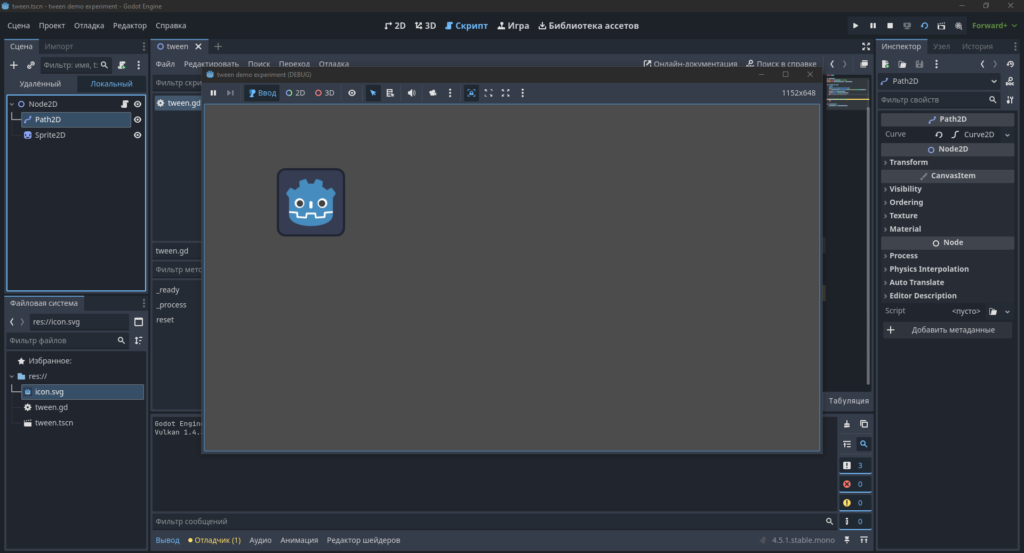Add a new node with plus icon
Screen dimensions: 1024x553
click(14, 65)
